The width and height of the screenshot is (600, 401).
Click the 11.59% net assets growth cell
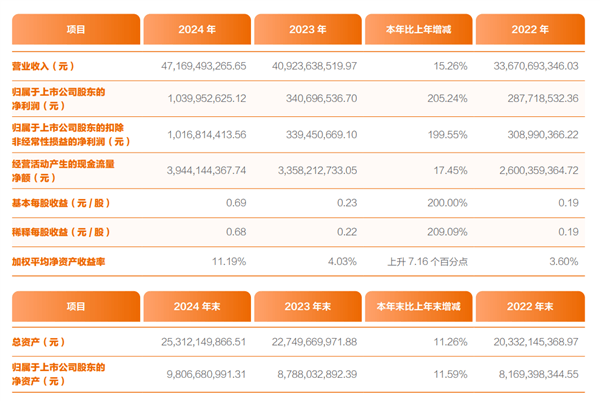pos(444,373)
